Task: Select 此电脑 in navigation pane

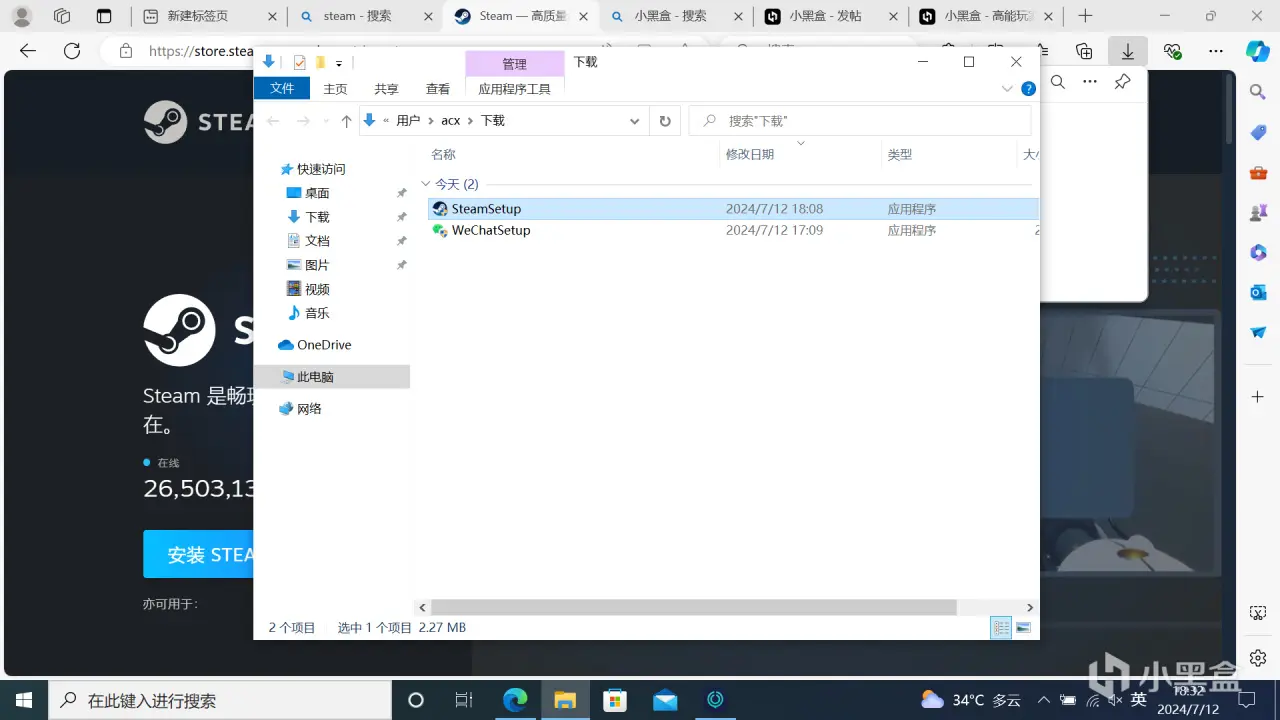Action: click(x=331, y=377)
